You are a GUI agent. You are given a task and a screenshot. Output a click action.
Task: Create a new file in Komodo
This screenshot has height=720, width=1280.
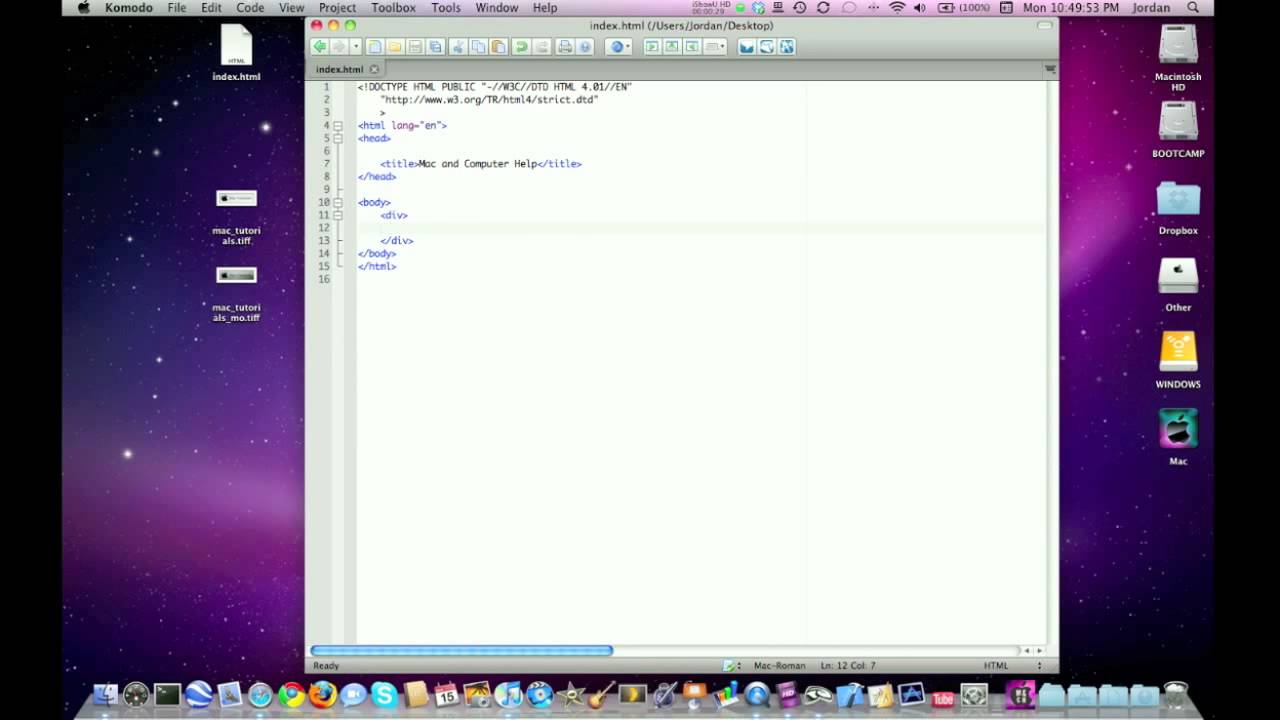click(x=375, y=46)
